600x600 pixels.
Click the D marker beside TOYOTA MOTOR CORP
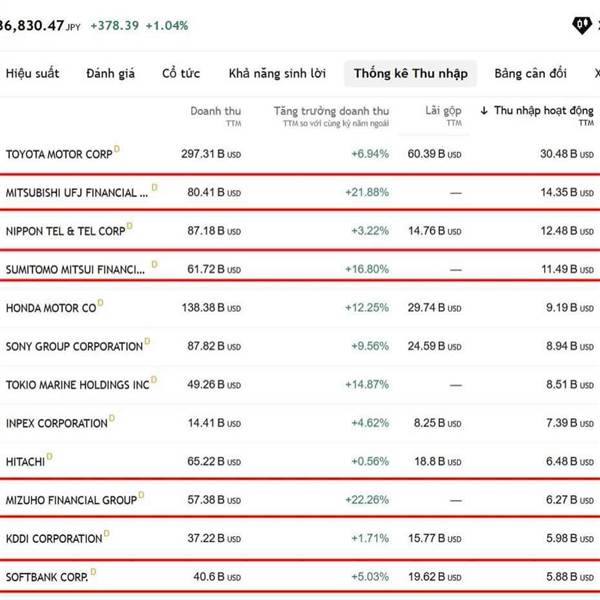point(117,149)
